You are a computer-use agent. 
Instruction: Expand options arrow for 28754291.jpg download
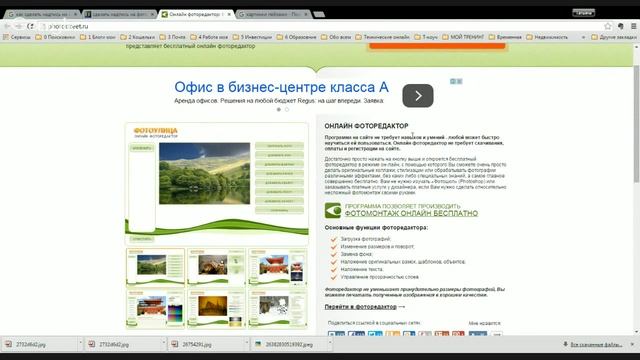tap(247, 343)
